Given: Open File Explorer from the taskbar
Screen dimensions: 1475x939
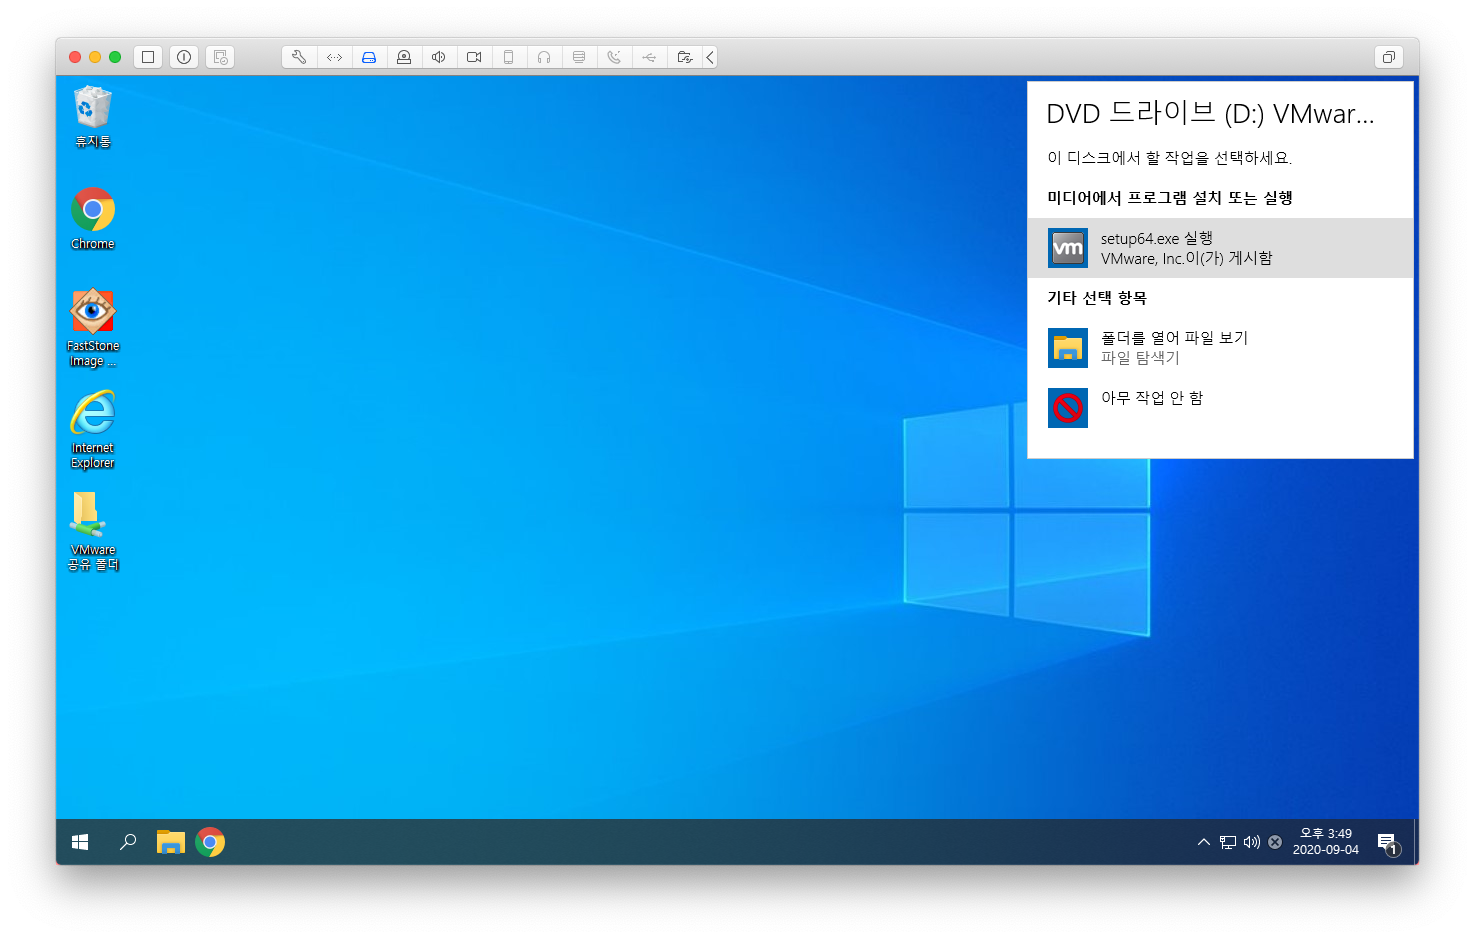Looking at the screenshot, I should (171, 842).
